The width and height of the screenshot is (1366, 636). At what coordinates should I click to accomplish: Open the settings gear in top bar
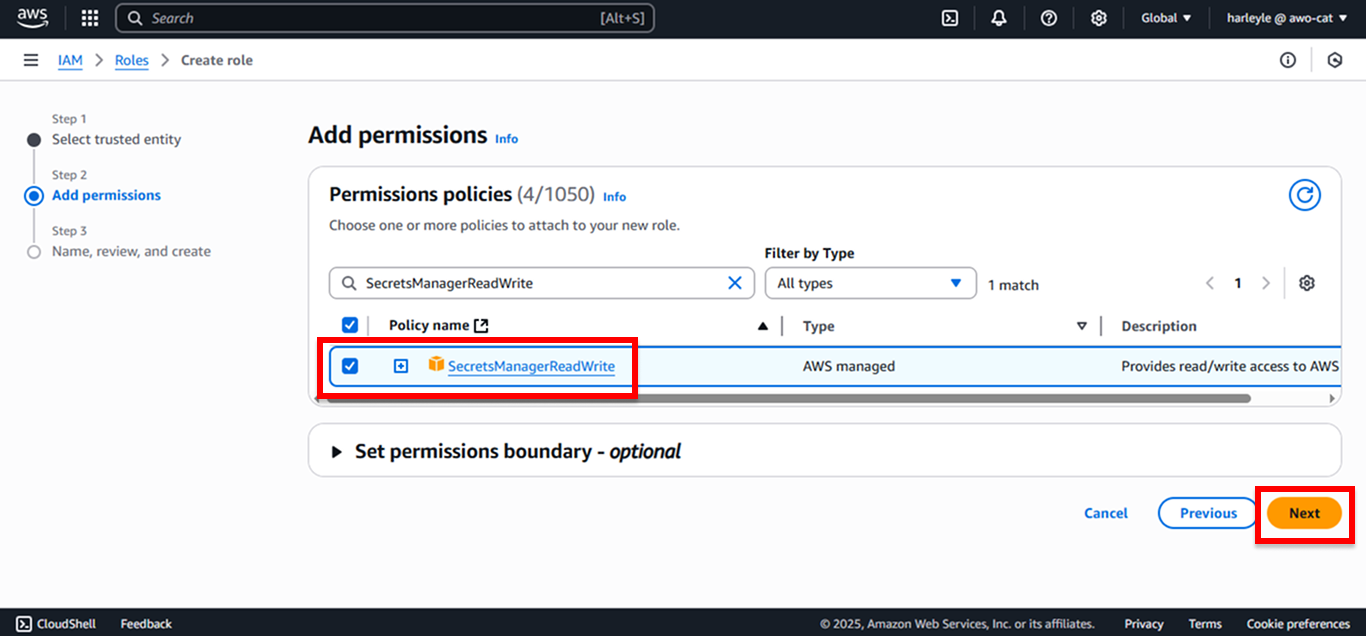[1098, 18]
